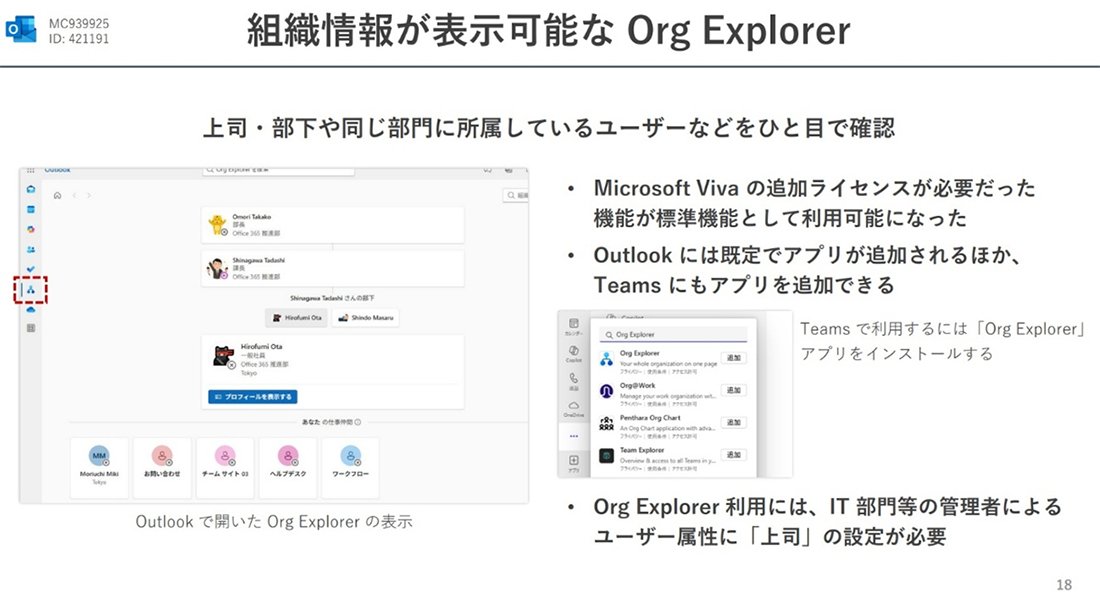Image resolution: width=1100 pixels, height=610 pixels.
Task: Open Copilot icon in Outlook sidebar
Action: pos(31,229)
